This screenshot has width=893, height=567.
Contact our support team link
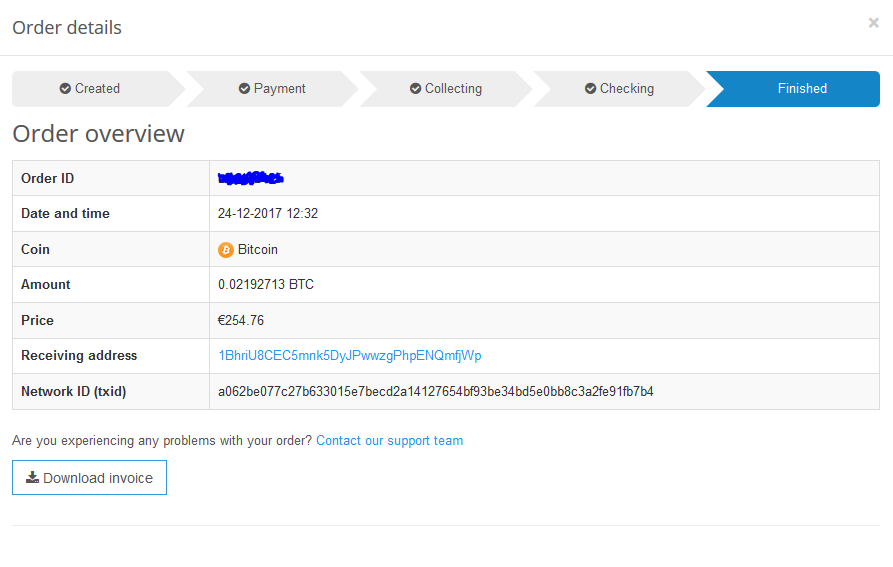389,441
